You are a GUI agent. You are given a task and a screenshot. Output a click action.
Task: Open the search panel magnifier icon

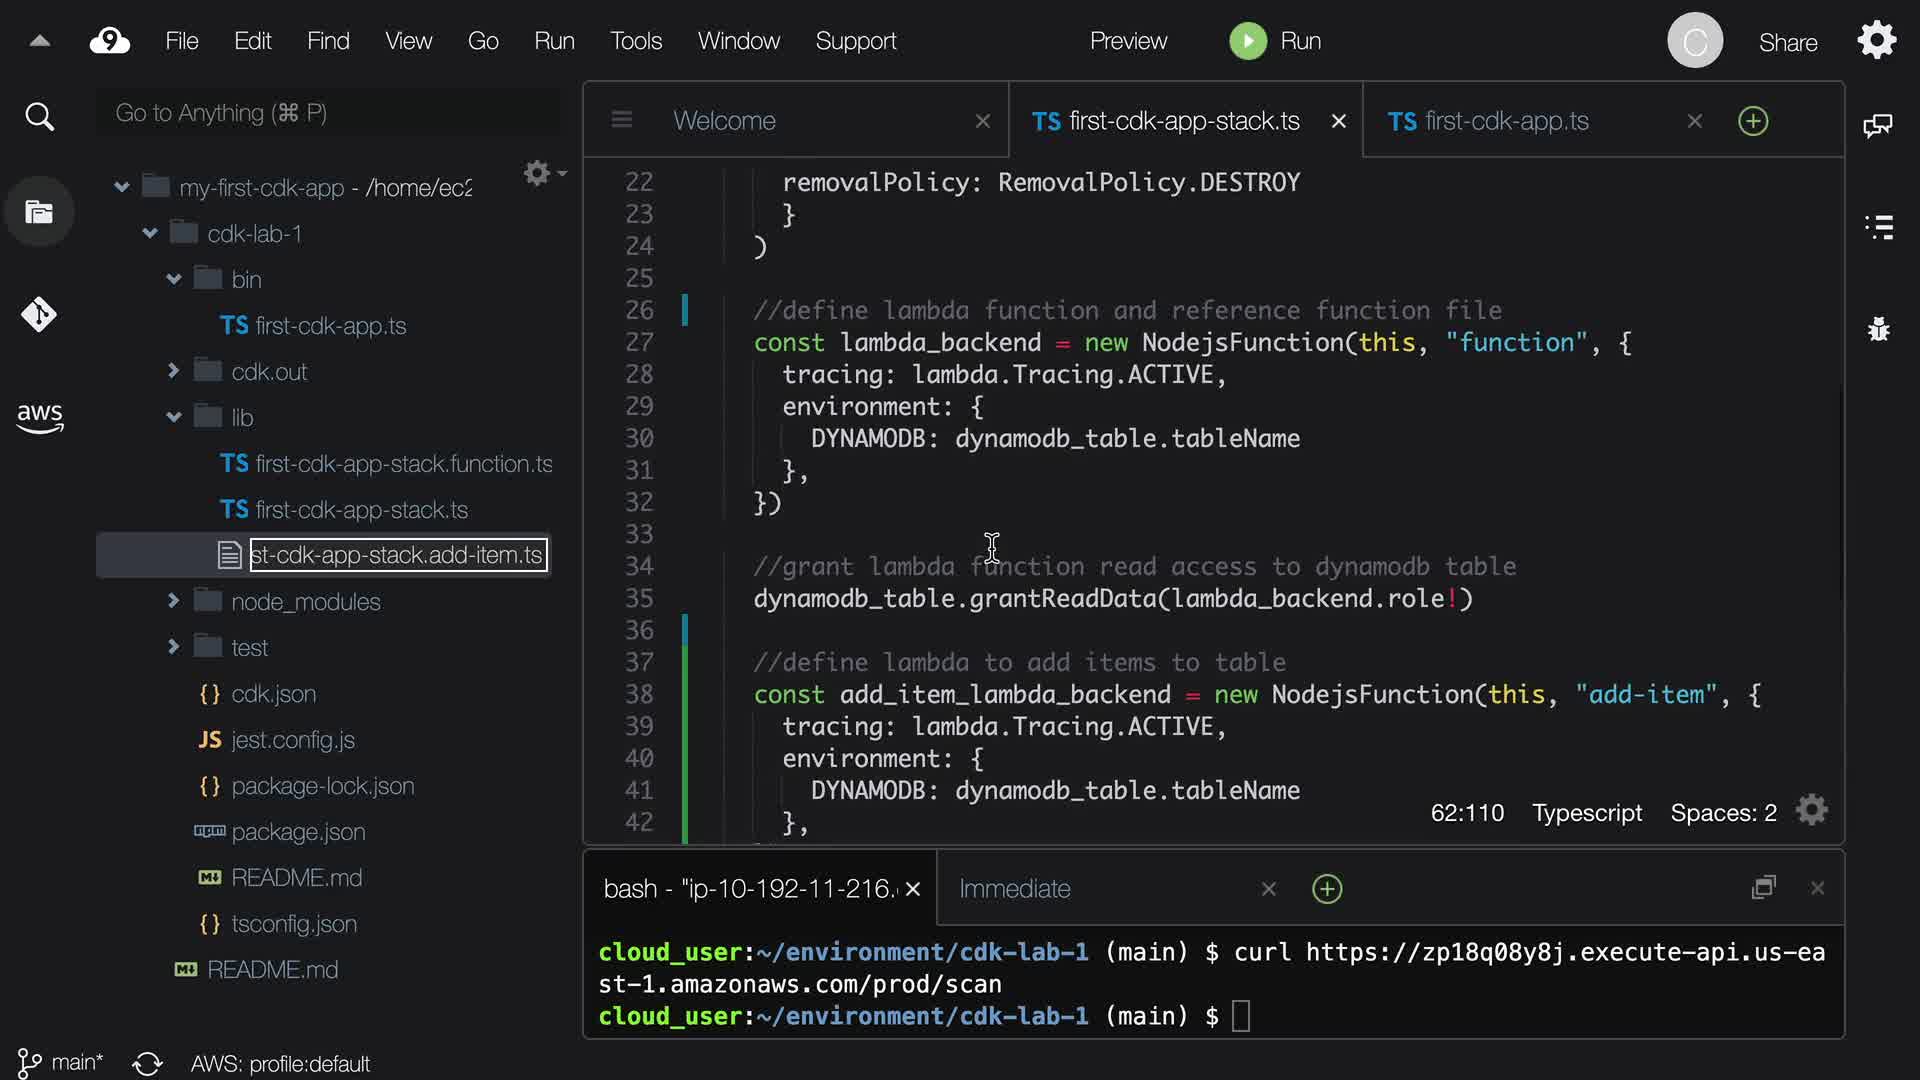39,117
